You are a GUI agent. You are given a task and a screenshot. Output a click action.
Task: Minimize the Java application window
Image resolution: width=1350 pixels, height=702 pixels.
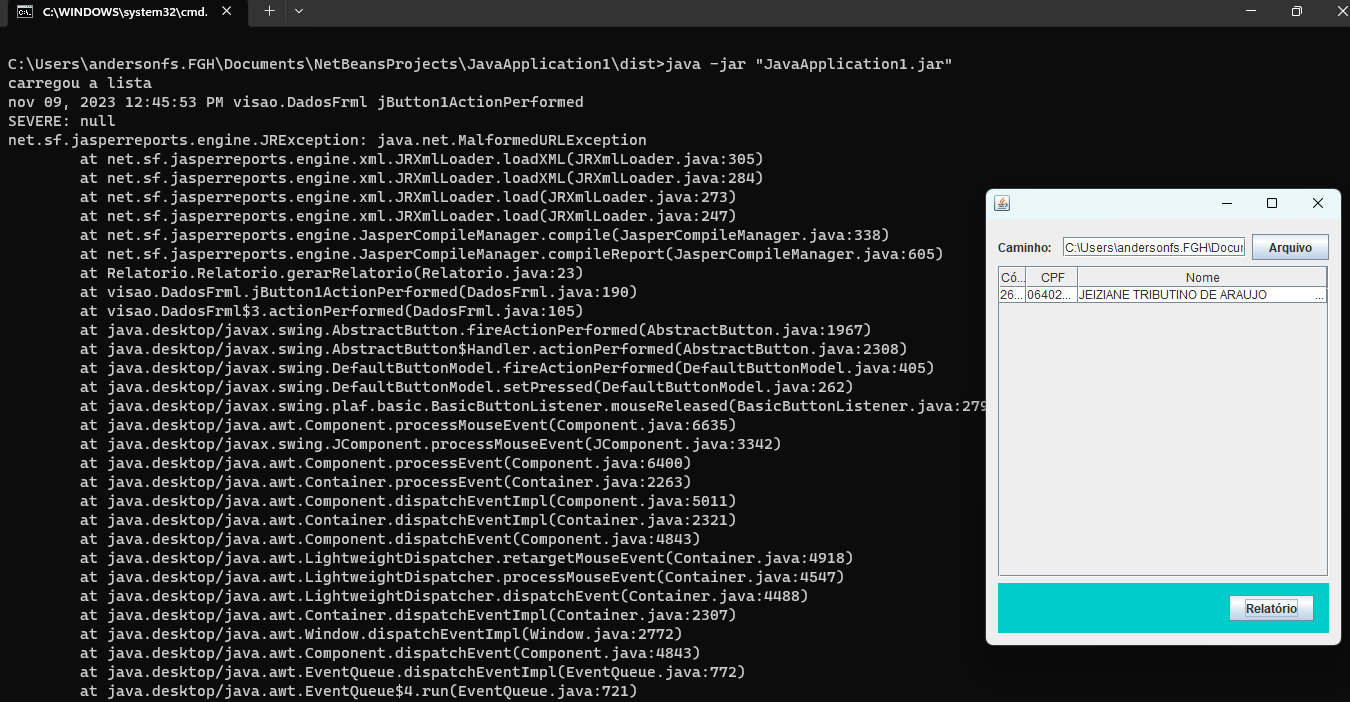tap(1227, 203)
